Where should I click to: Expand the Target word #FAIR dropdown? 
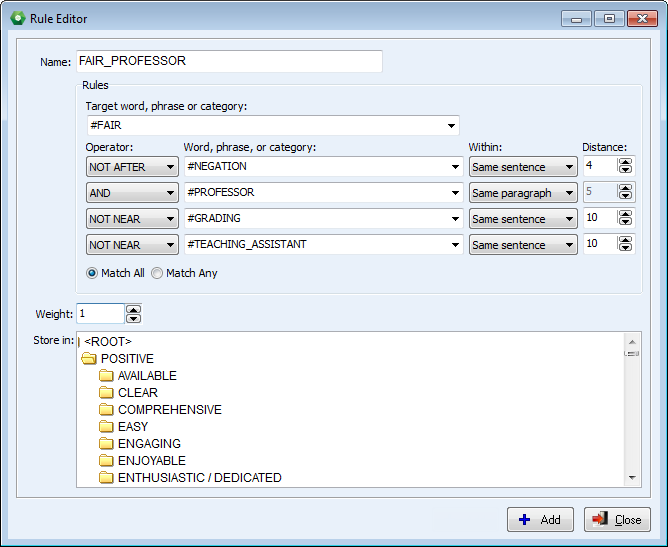pos(452,126)
